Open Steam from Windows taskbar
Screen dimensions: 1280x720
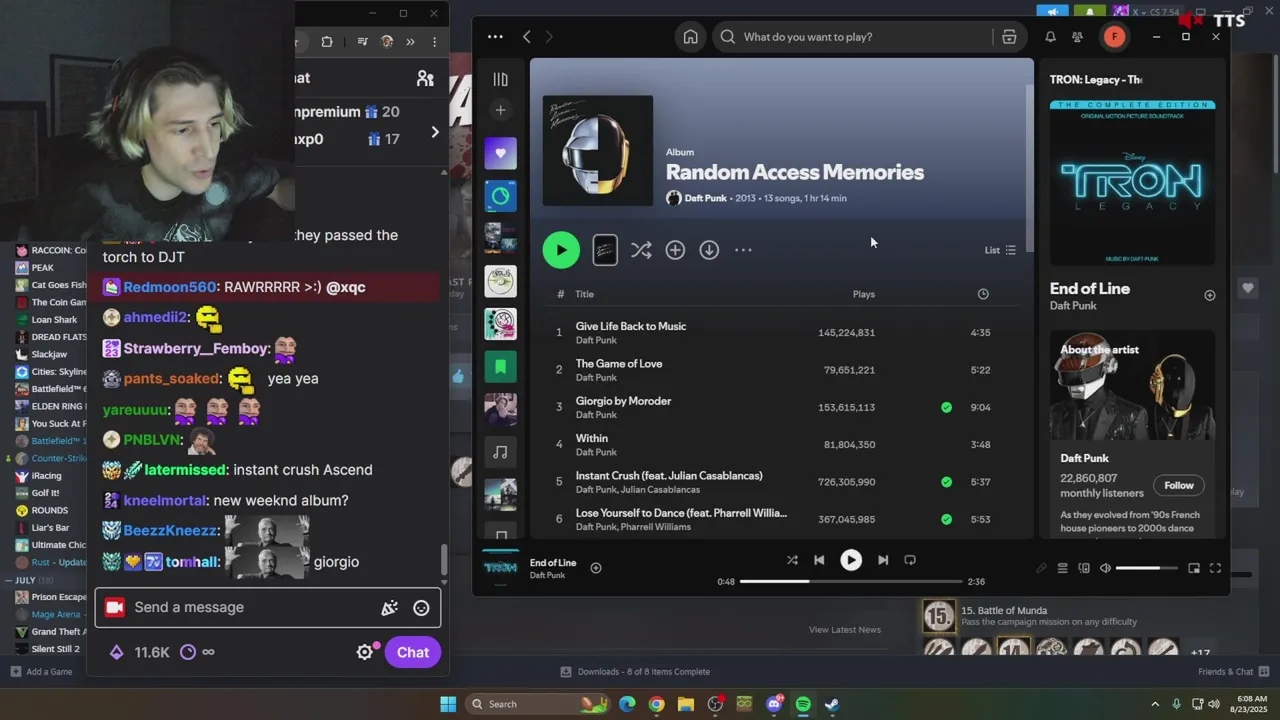click(832, 704)
